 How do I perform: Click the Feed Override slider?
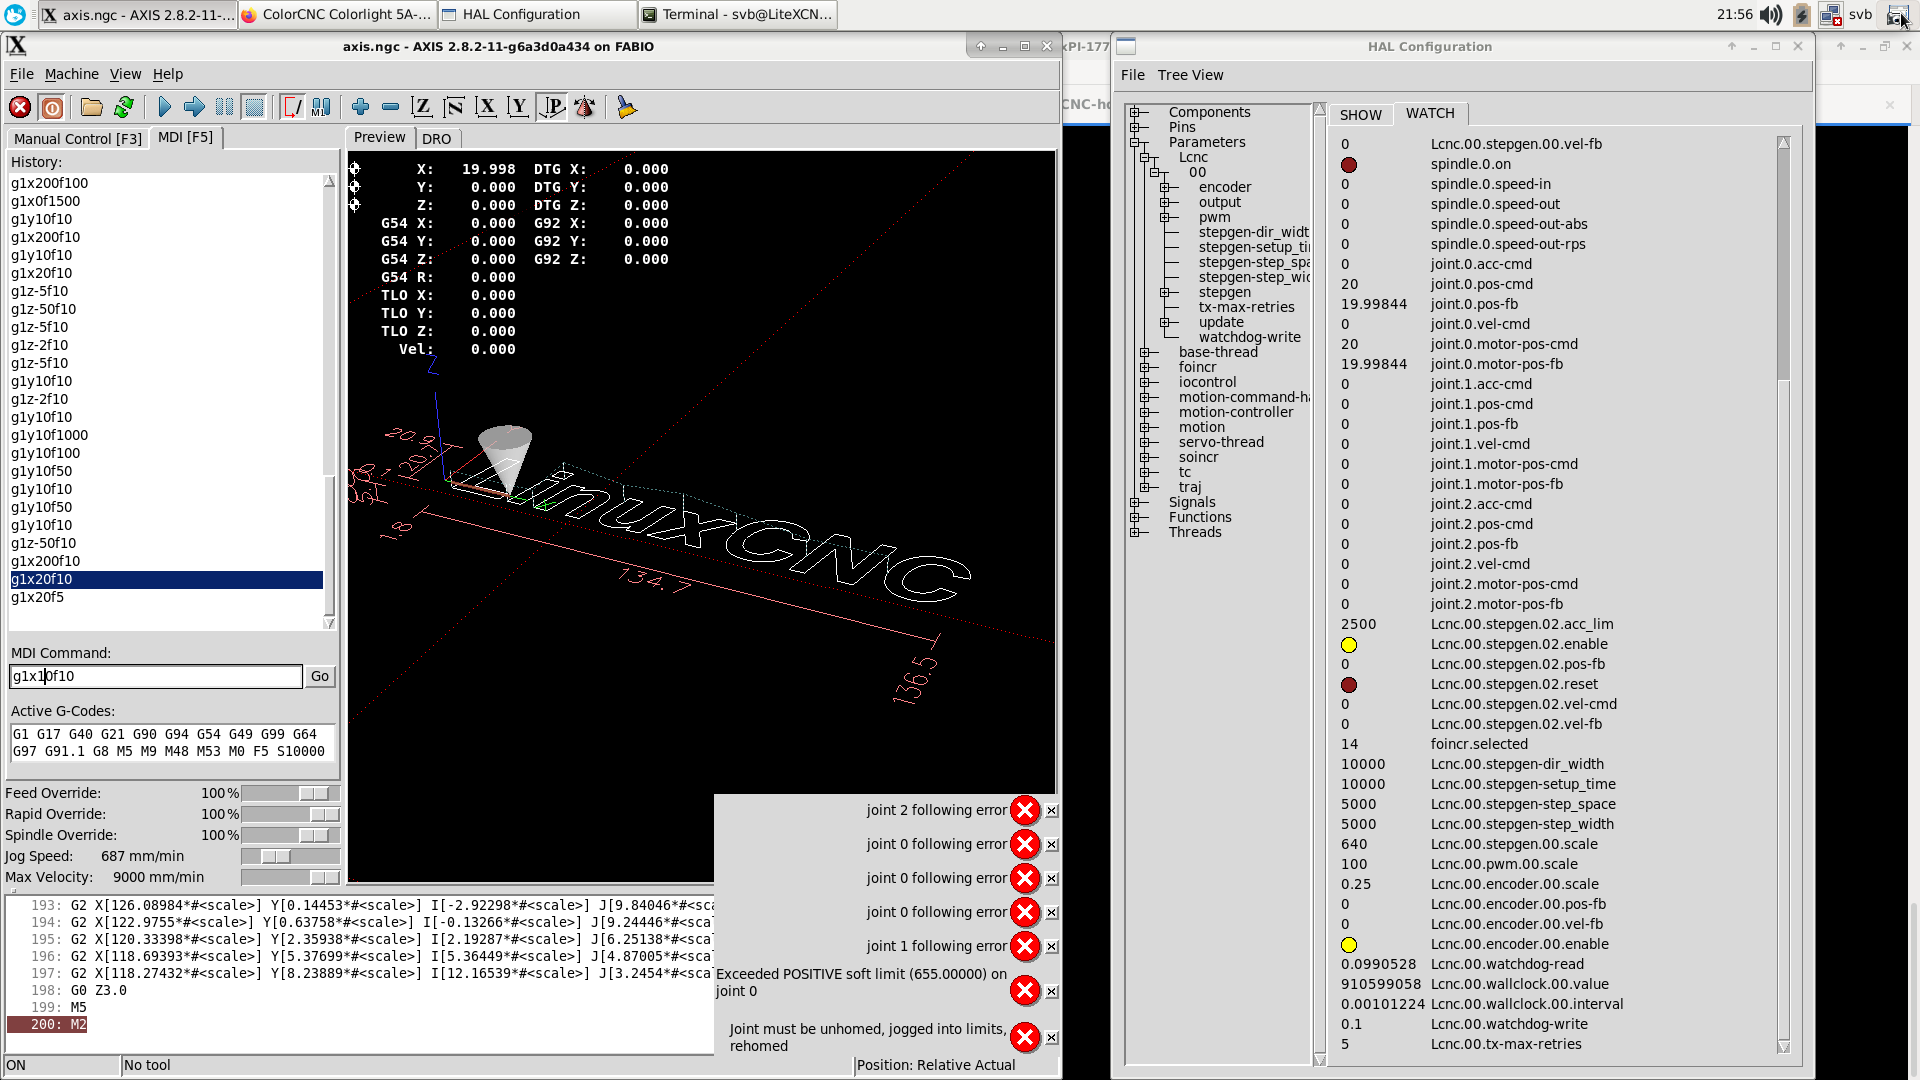[x=291, y=793]
